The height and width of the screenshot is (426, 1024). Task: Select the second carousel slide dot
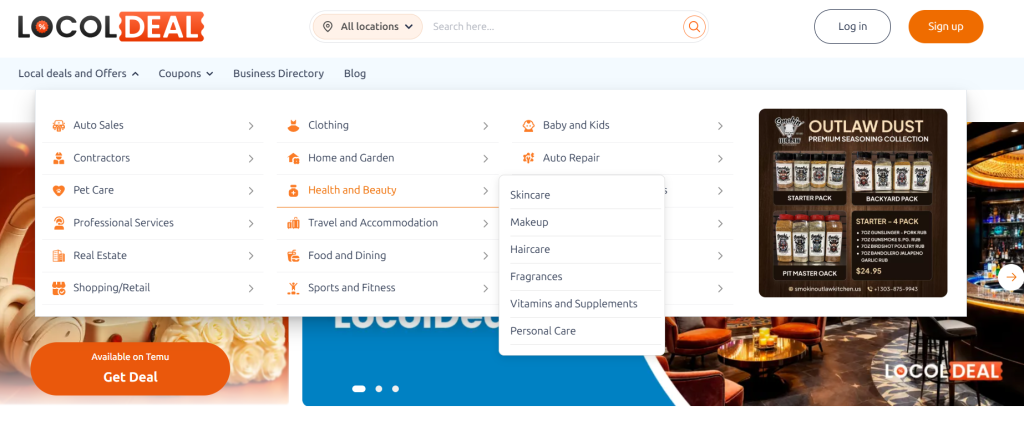pyautogui.click(x=379, y=388)
